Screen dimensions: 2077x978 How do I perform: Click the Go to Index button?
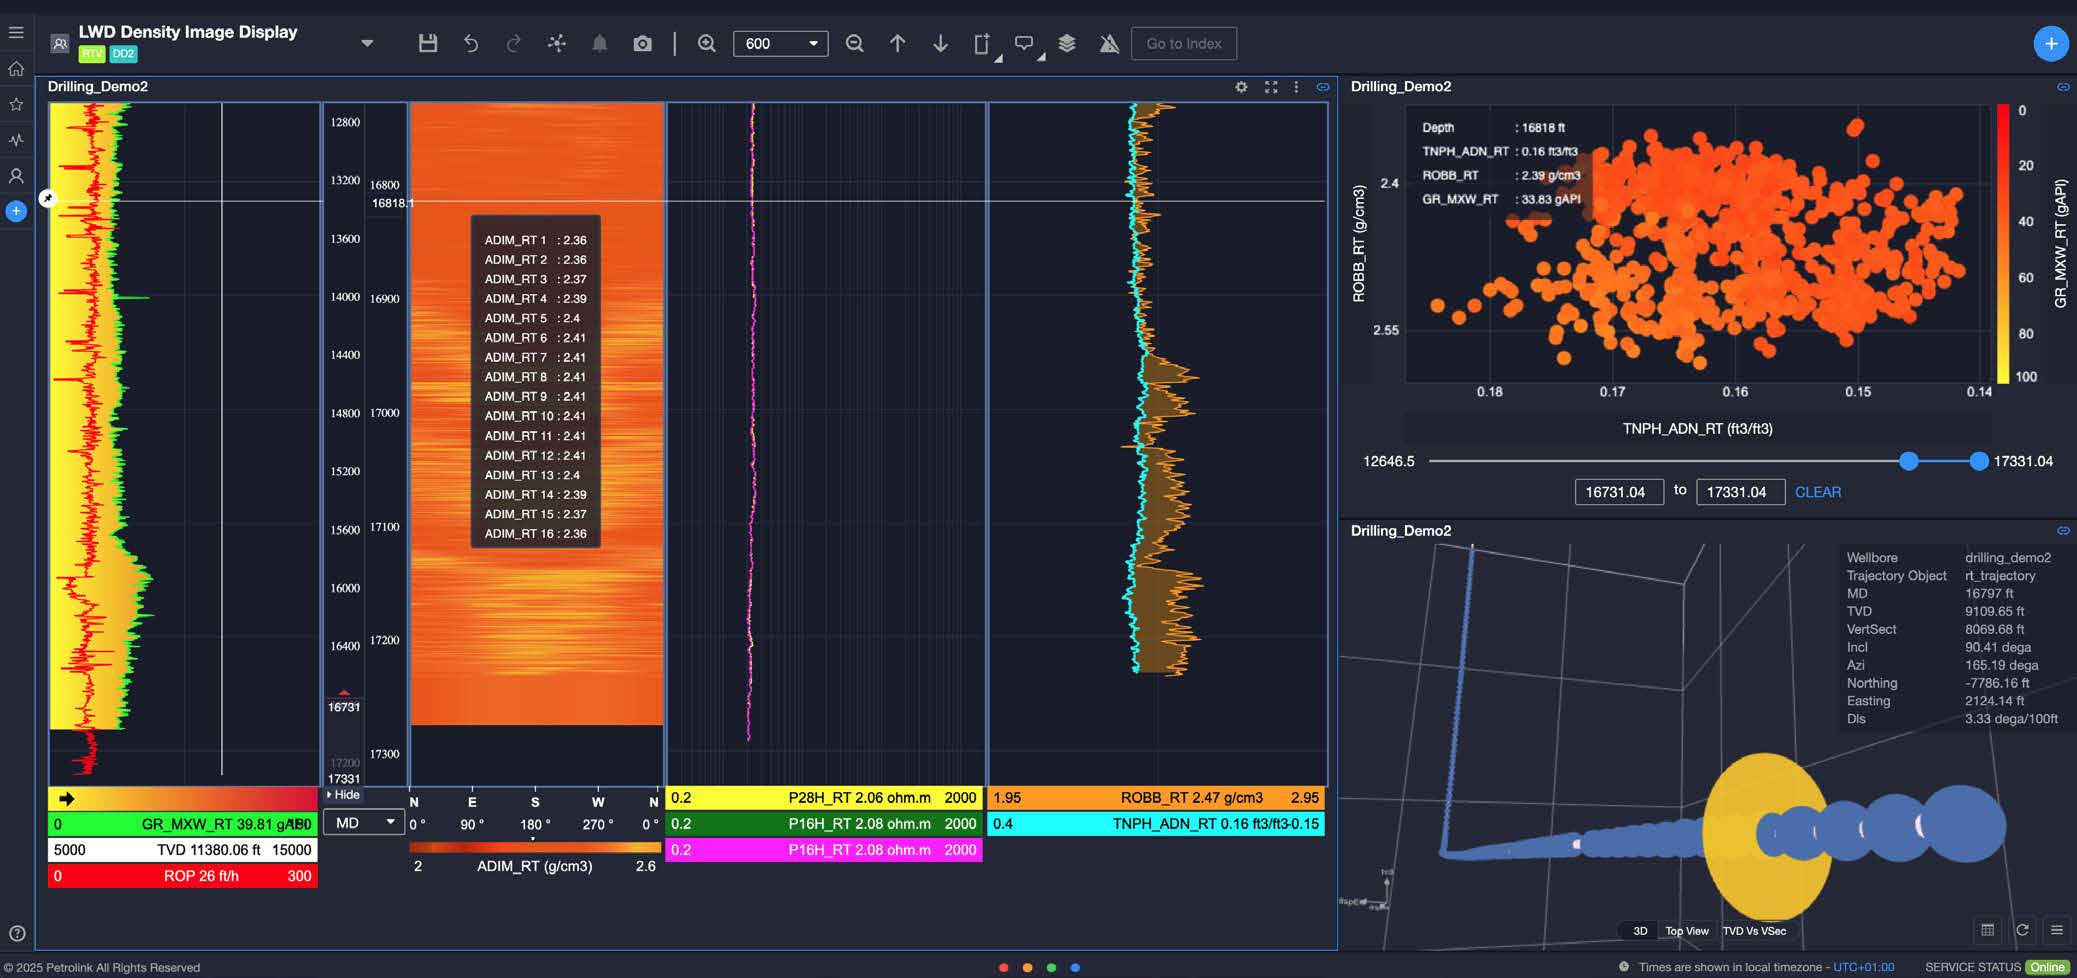coord(1183,43)
